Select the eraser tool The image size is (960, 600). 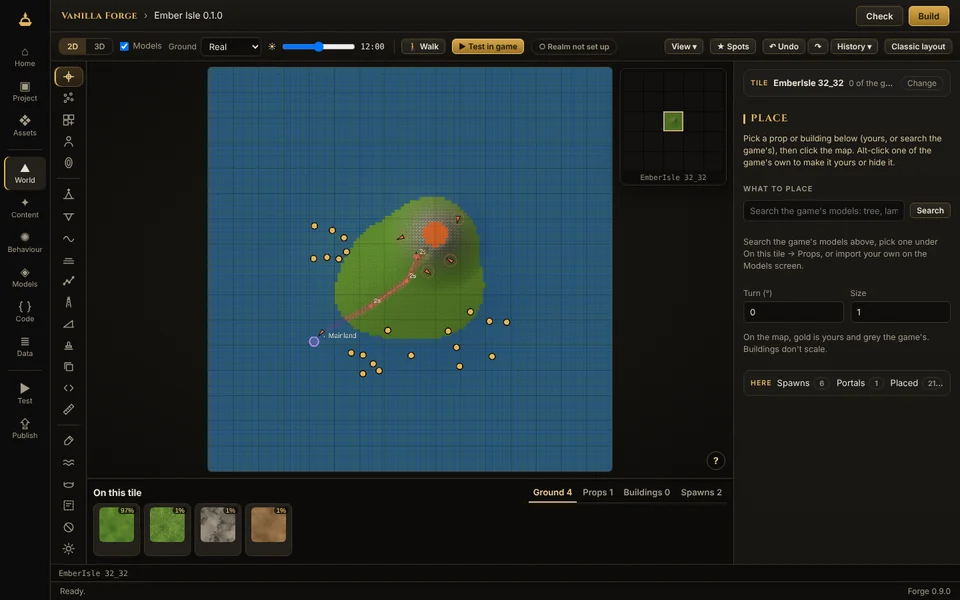coord(69,441)
